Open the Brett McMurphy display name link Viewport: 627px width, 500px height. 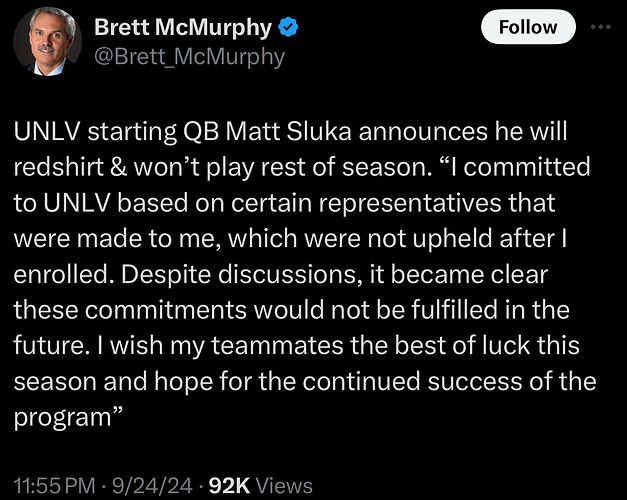[x=186, y=28]
